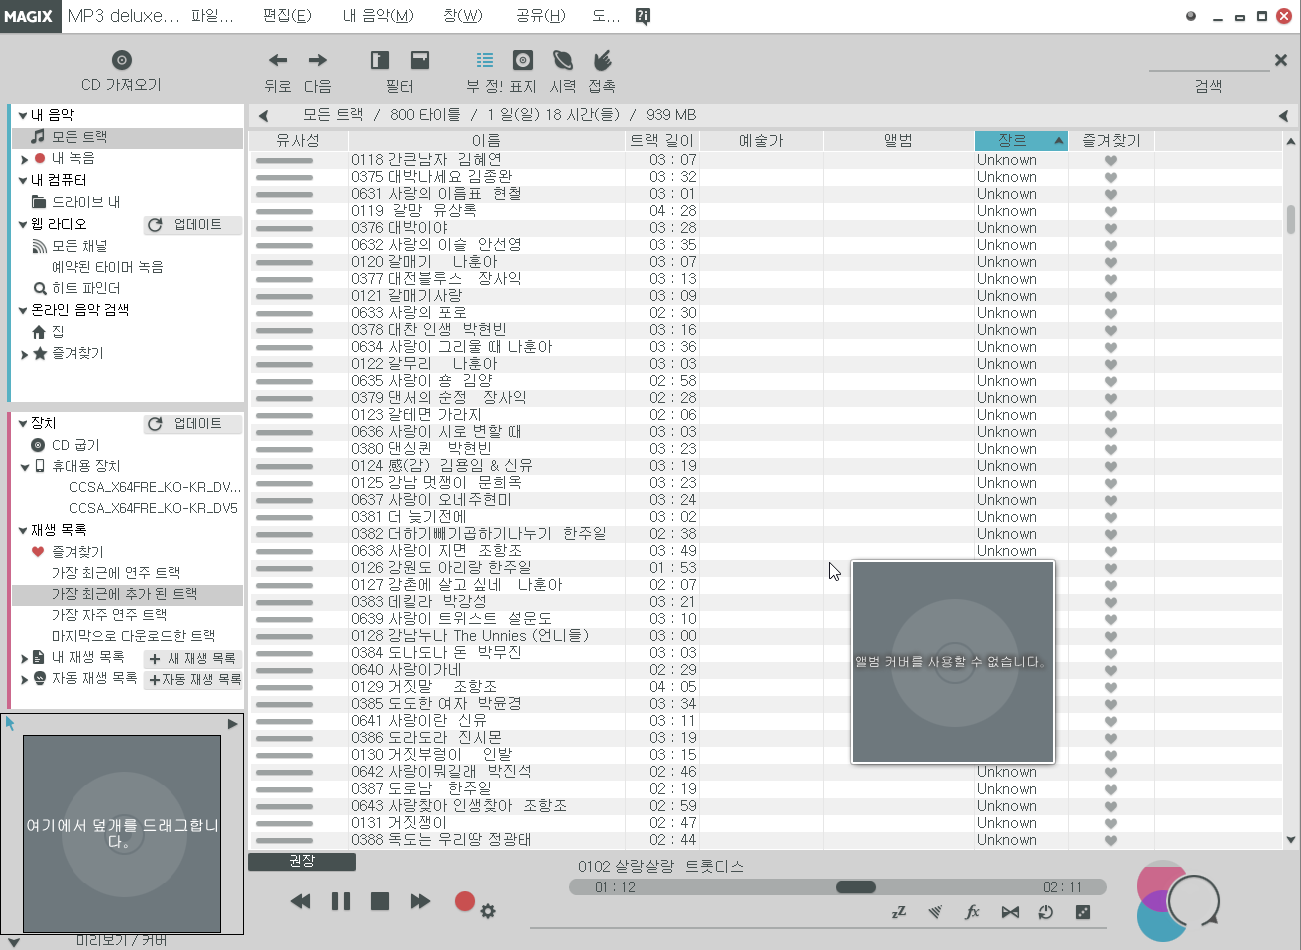Screen dimensions: 1301x950
Task: Expand the 내 재생 목록 node
Action: 25,658
